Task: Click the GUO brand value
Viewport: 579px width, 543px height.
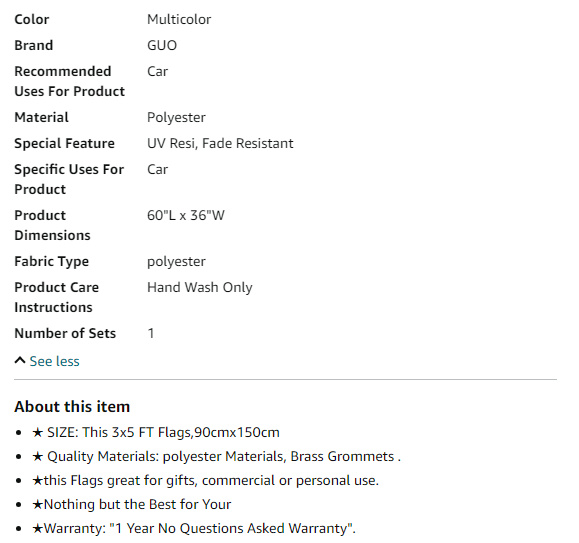Action: pyautogui.click(x=162, y=45)
